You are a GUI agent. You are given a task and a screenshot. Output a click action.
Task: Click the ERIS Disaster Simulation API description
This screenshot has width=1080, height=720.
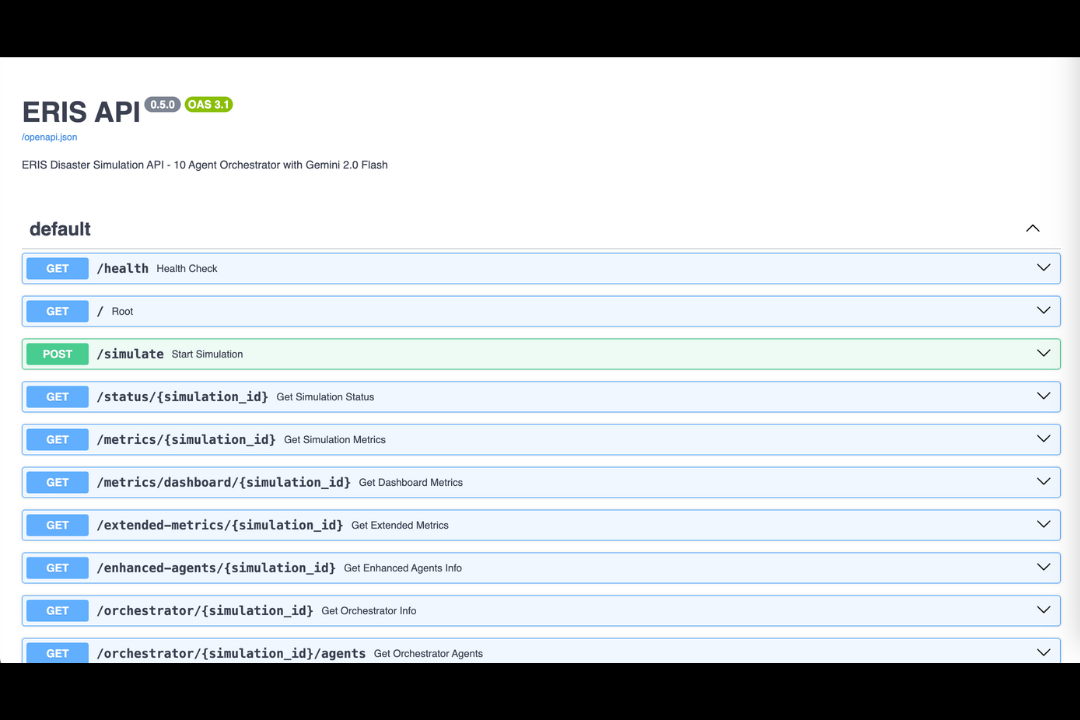pyautogui.click(x=205, y=165)
